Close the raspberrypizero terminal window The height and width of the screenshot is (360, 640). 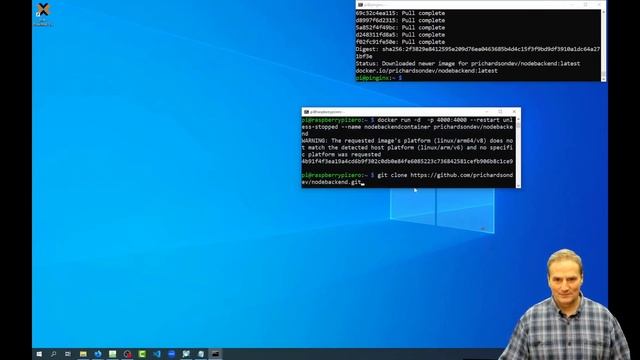[514, 111]
